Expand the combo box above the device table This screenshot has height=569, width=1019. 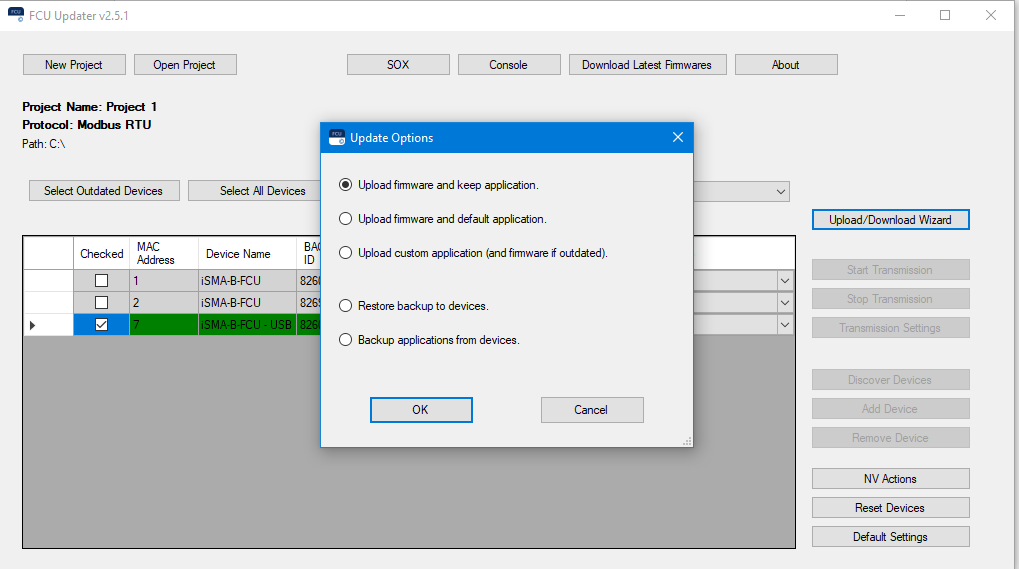click(780, 191)
